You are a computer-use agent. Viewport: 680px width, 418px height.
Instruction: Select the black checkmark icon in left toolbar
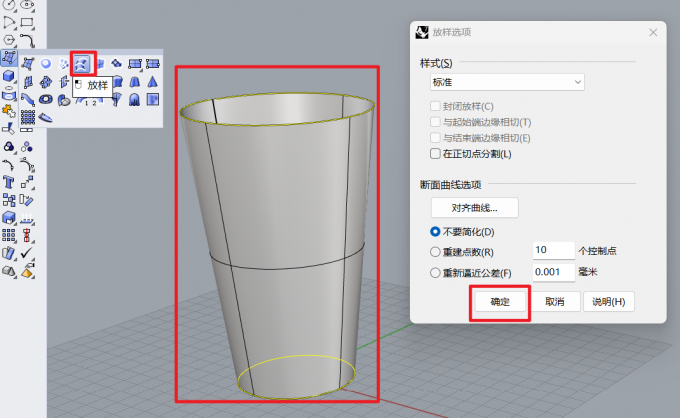pyautogui.click(x=27, y=253)
